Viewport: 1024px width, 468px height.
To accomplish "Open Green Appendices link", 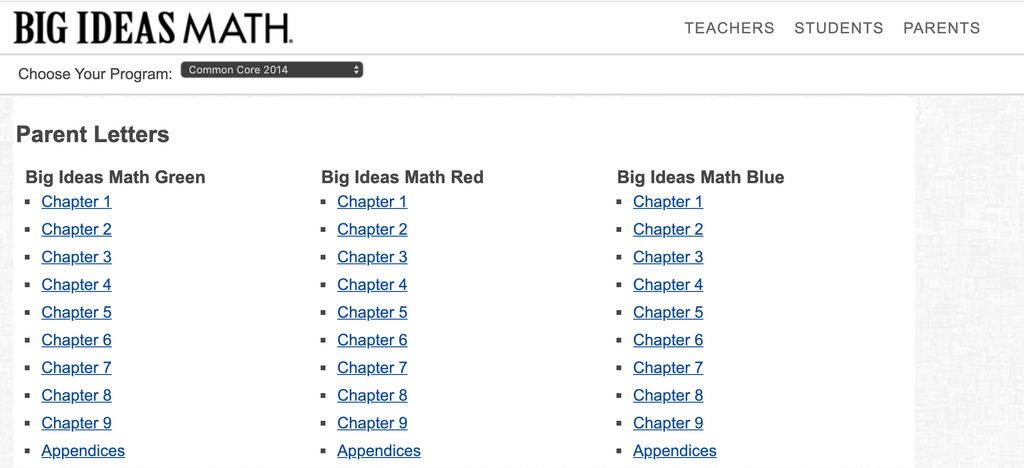I will [x=83, y=451].
